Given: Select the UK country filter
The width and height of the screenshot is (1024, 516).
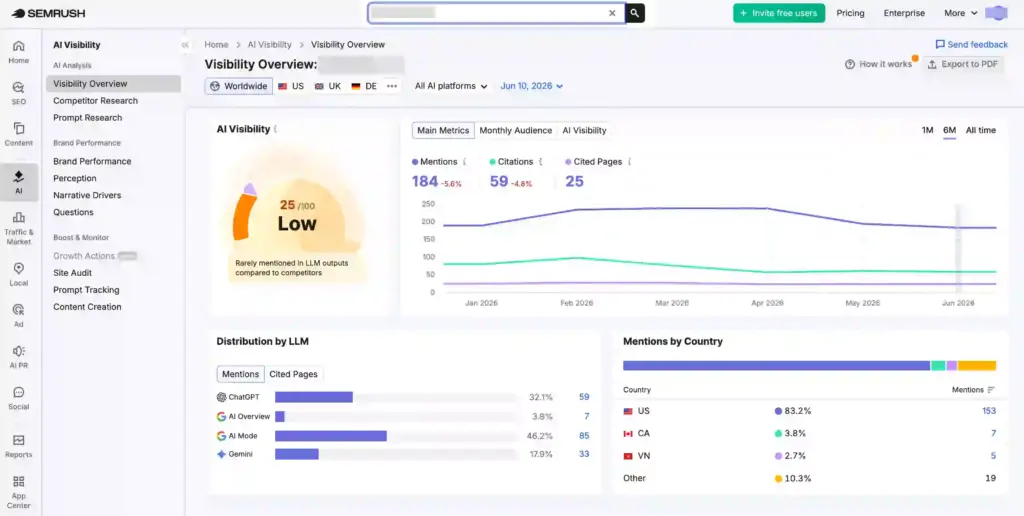Looking at the screenshot, I should click(328, 86).
